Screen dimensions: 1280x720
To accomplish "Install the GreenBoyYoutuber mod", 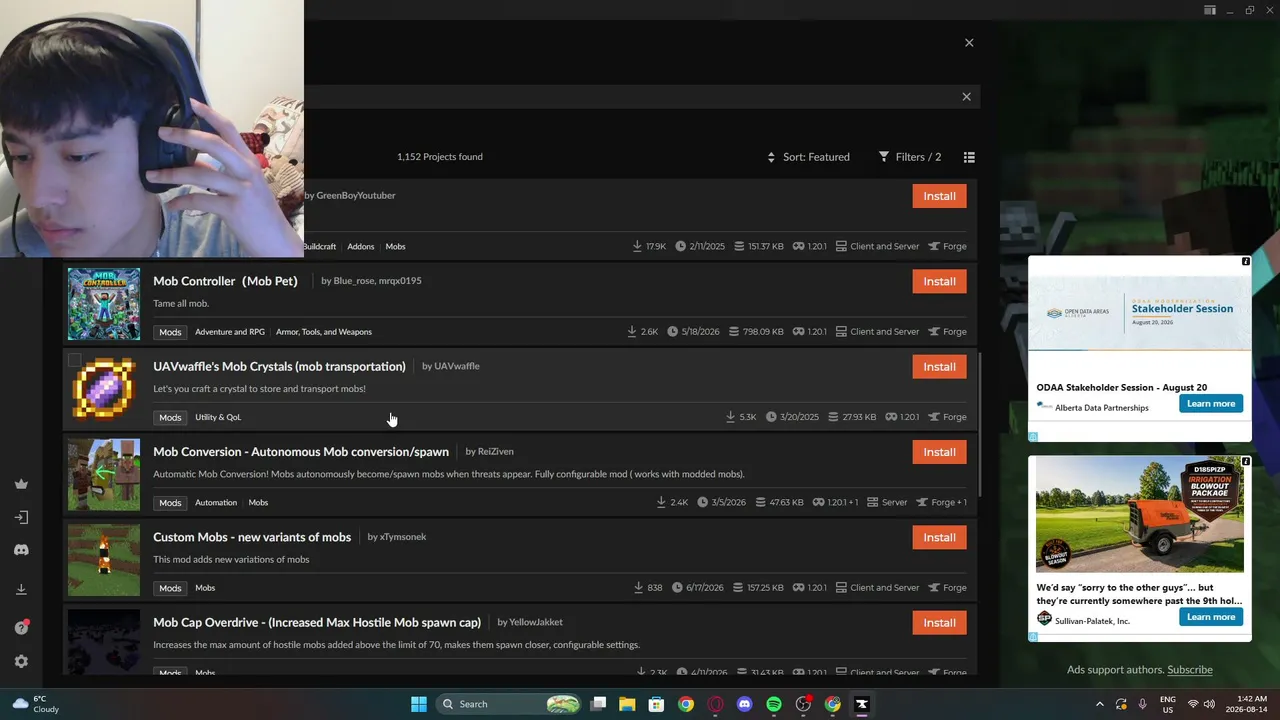I will click(939, 196).
